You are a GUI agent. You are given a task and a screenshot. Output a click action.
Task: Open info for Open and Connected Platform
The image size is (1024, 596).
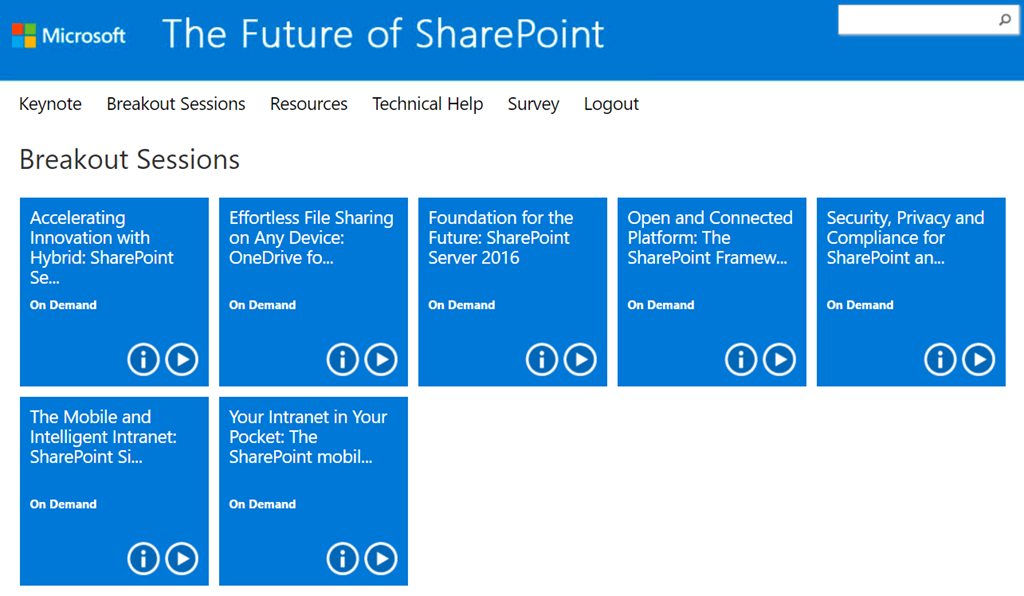click(740, 359)
